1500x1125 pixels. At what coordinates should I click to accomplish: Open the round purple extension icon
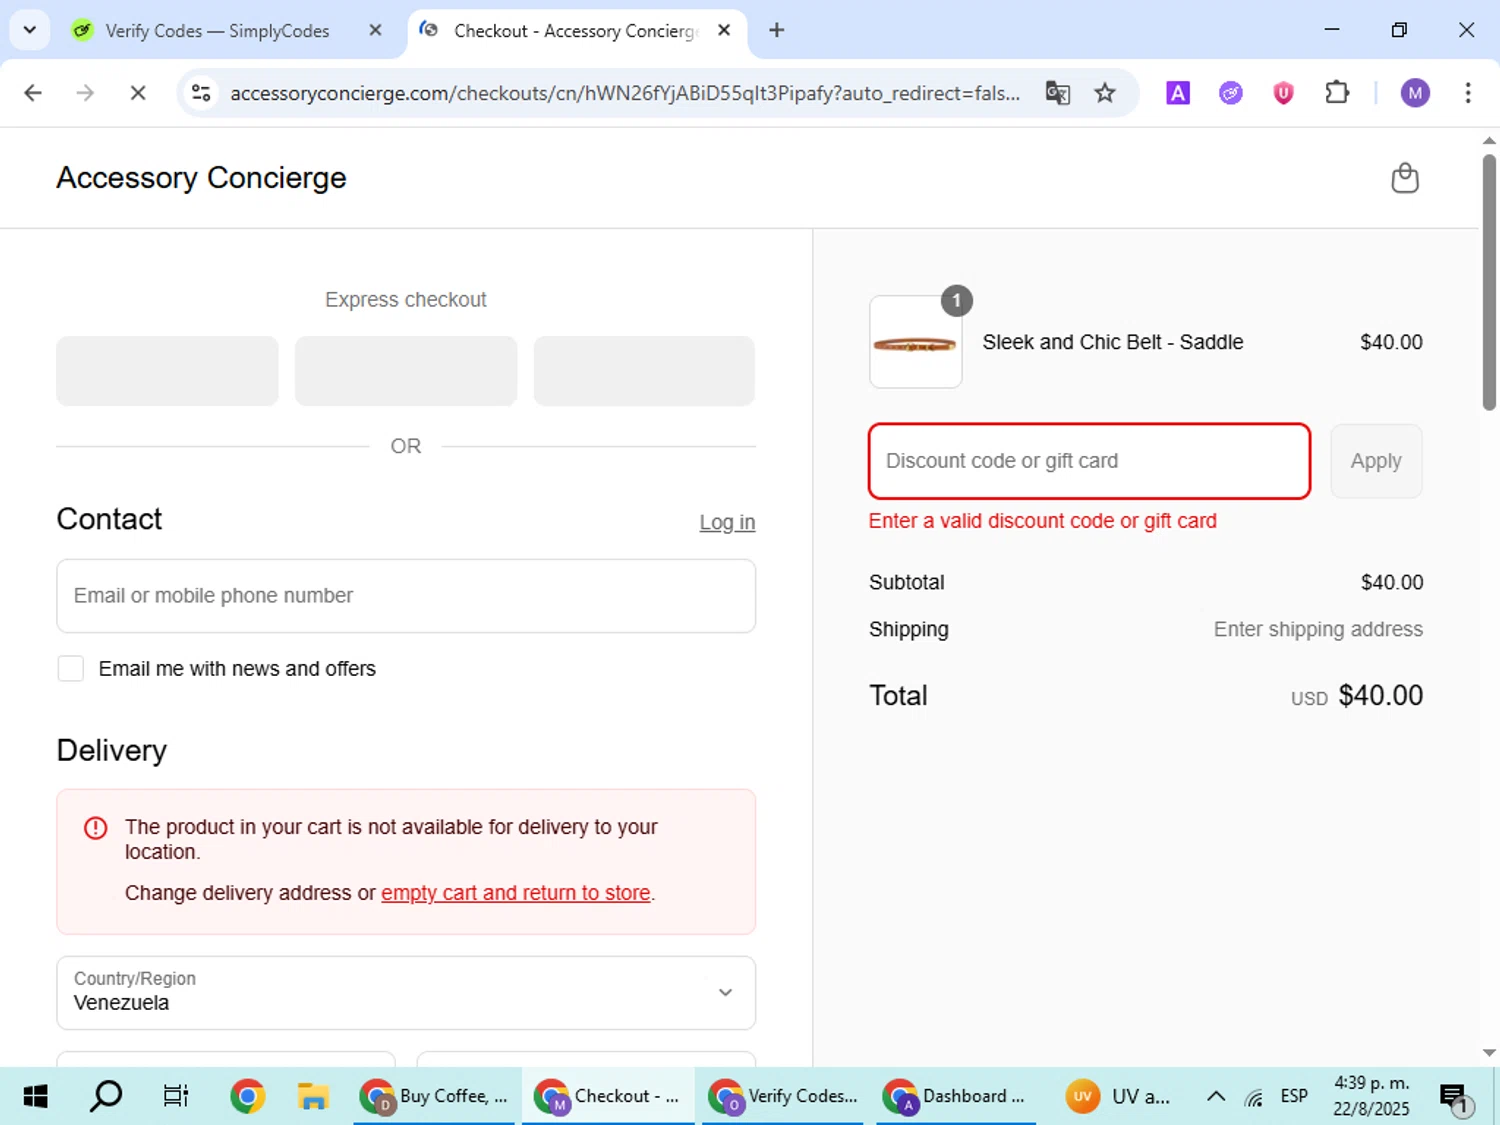click(x=1231, y=93)
